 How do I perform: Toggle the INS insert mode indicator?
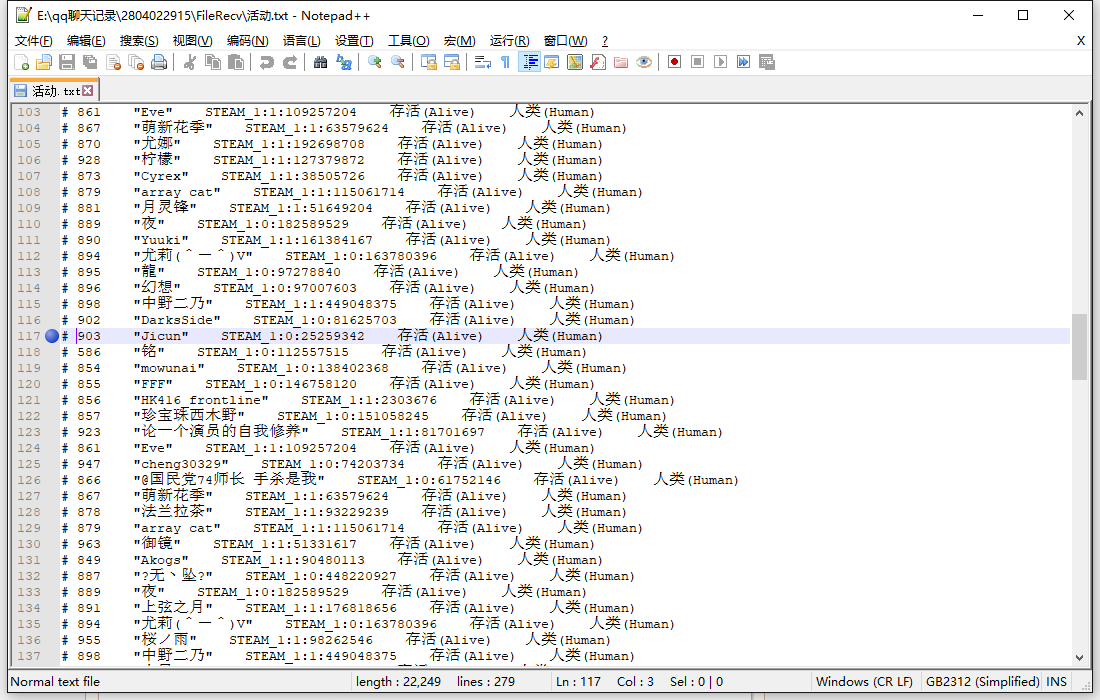click(1057, 682)
